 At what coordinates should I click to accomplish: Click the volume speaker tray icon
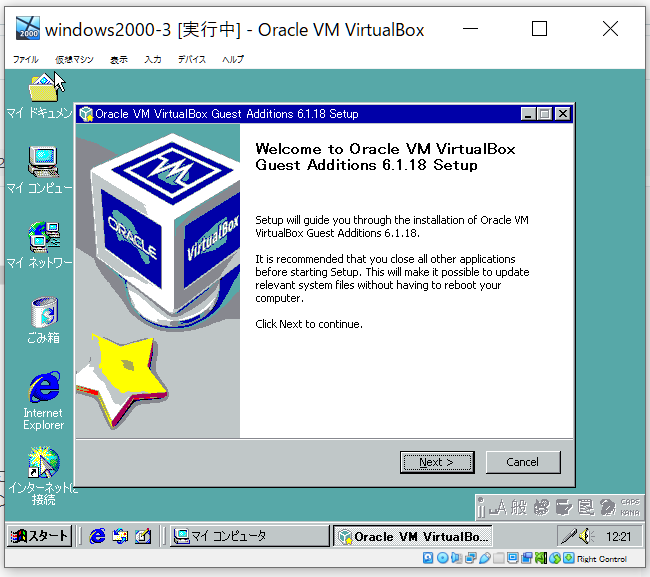pos(587,536)
